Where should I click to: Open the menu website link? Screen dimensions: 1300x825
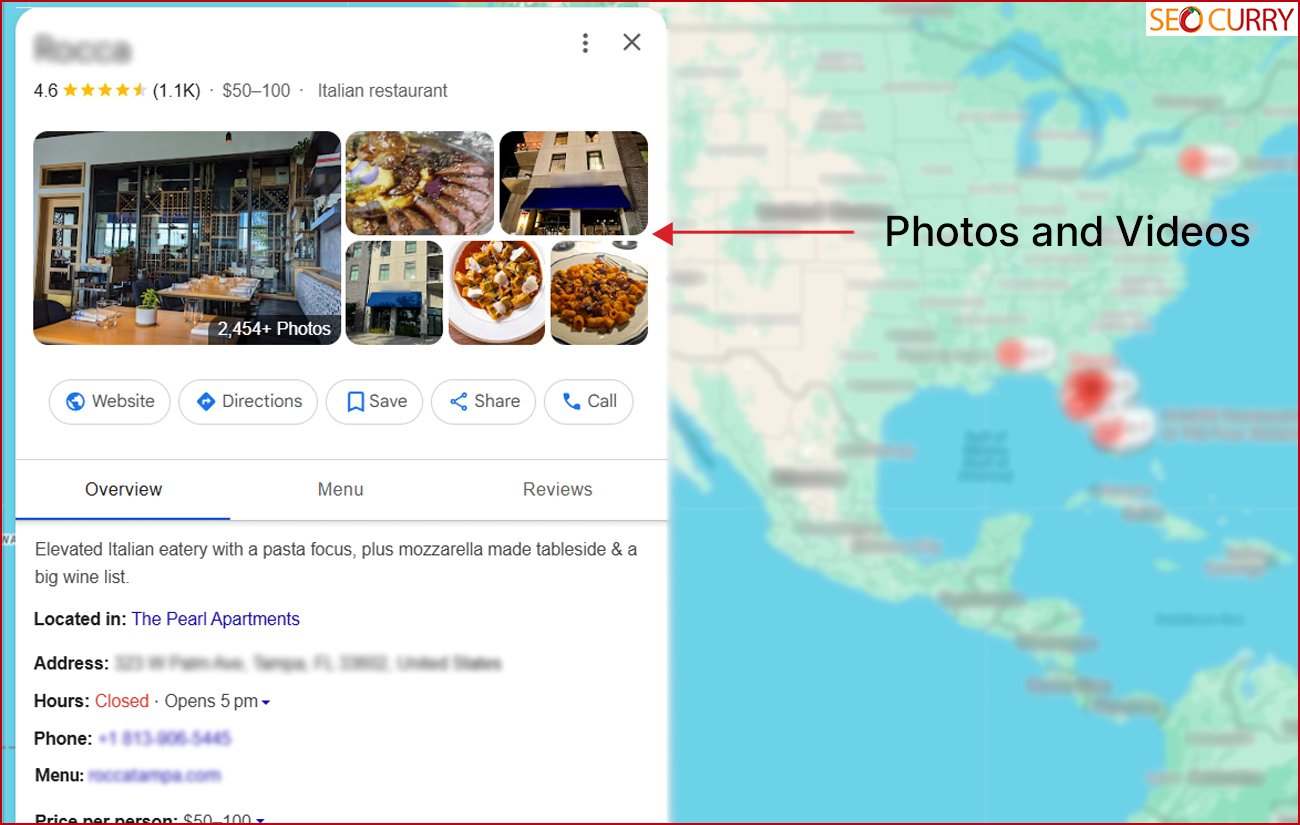click(x=154, y=775)
